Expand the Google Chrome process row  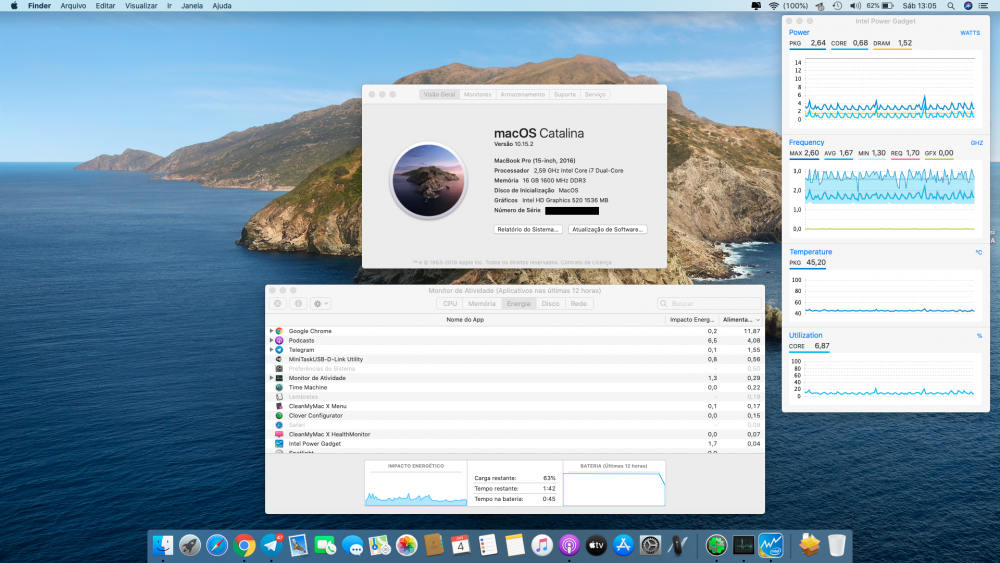coord(271,331)
